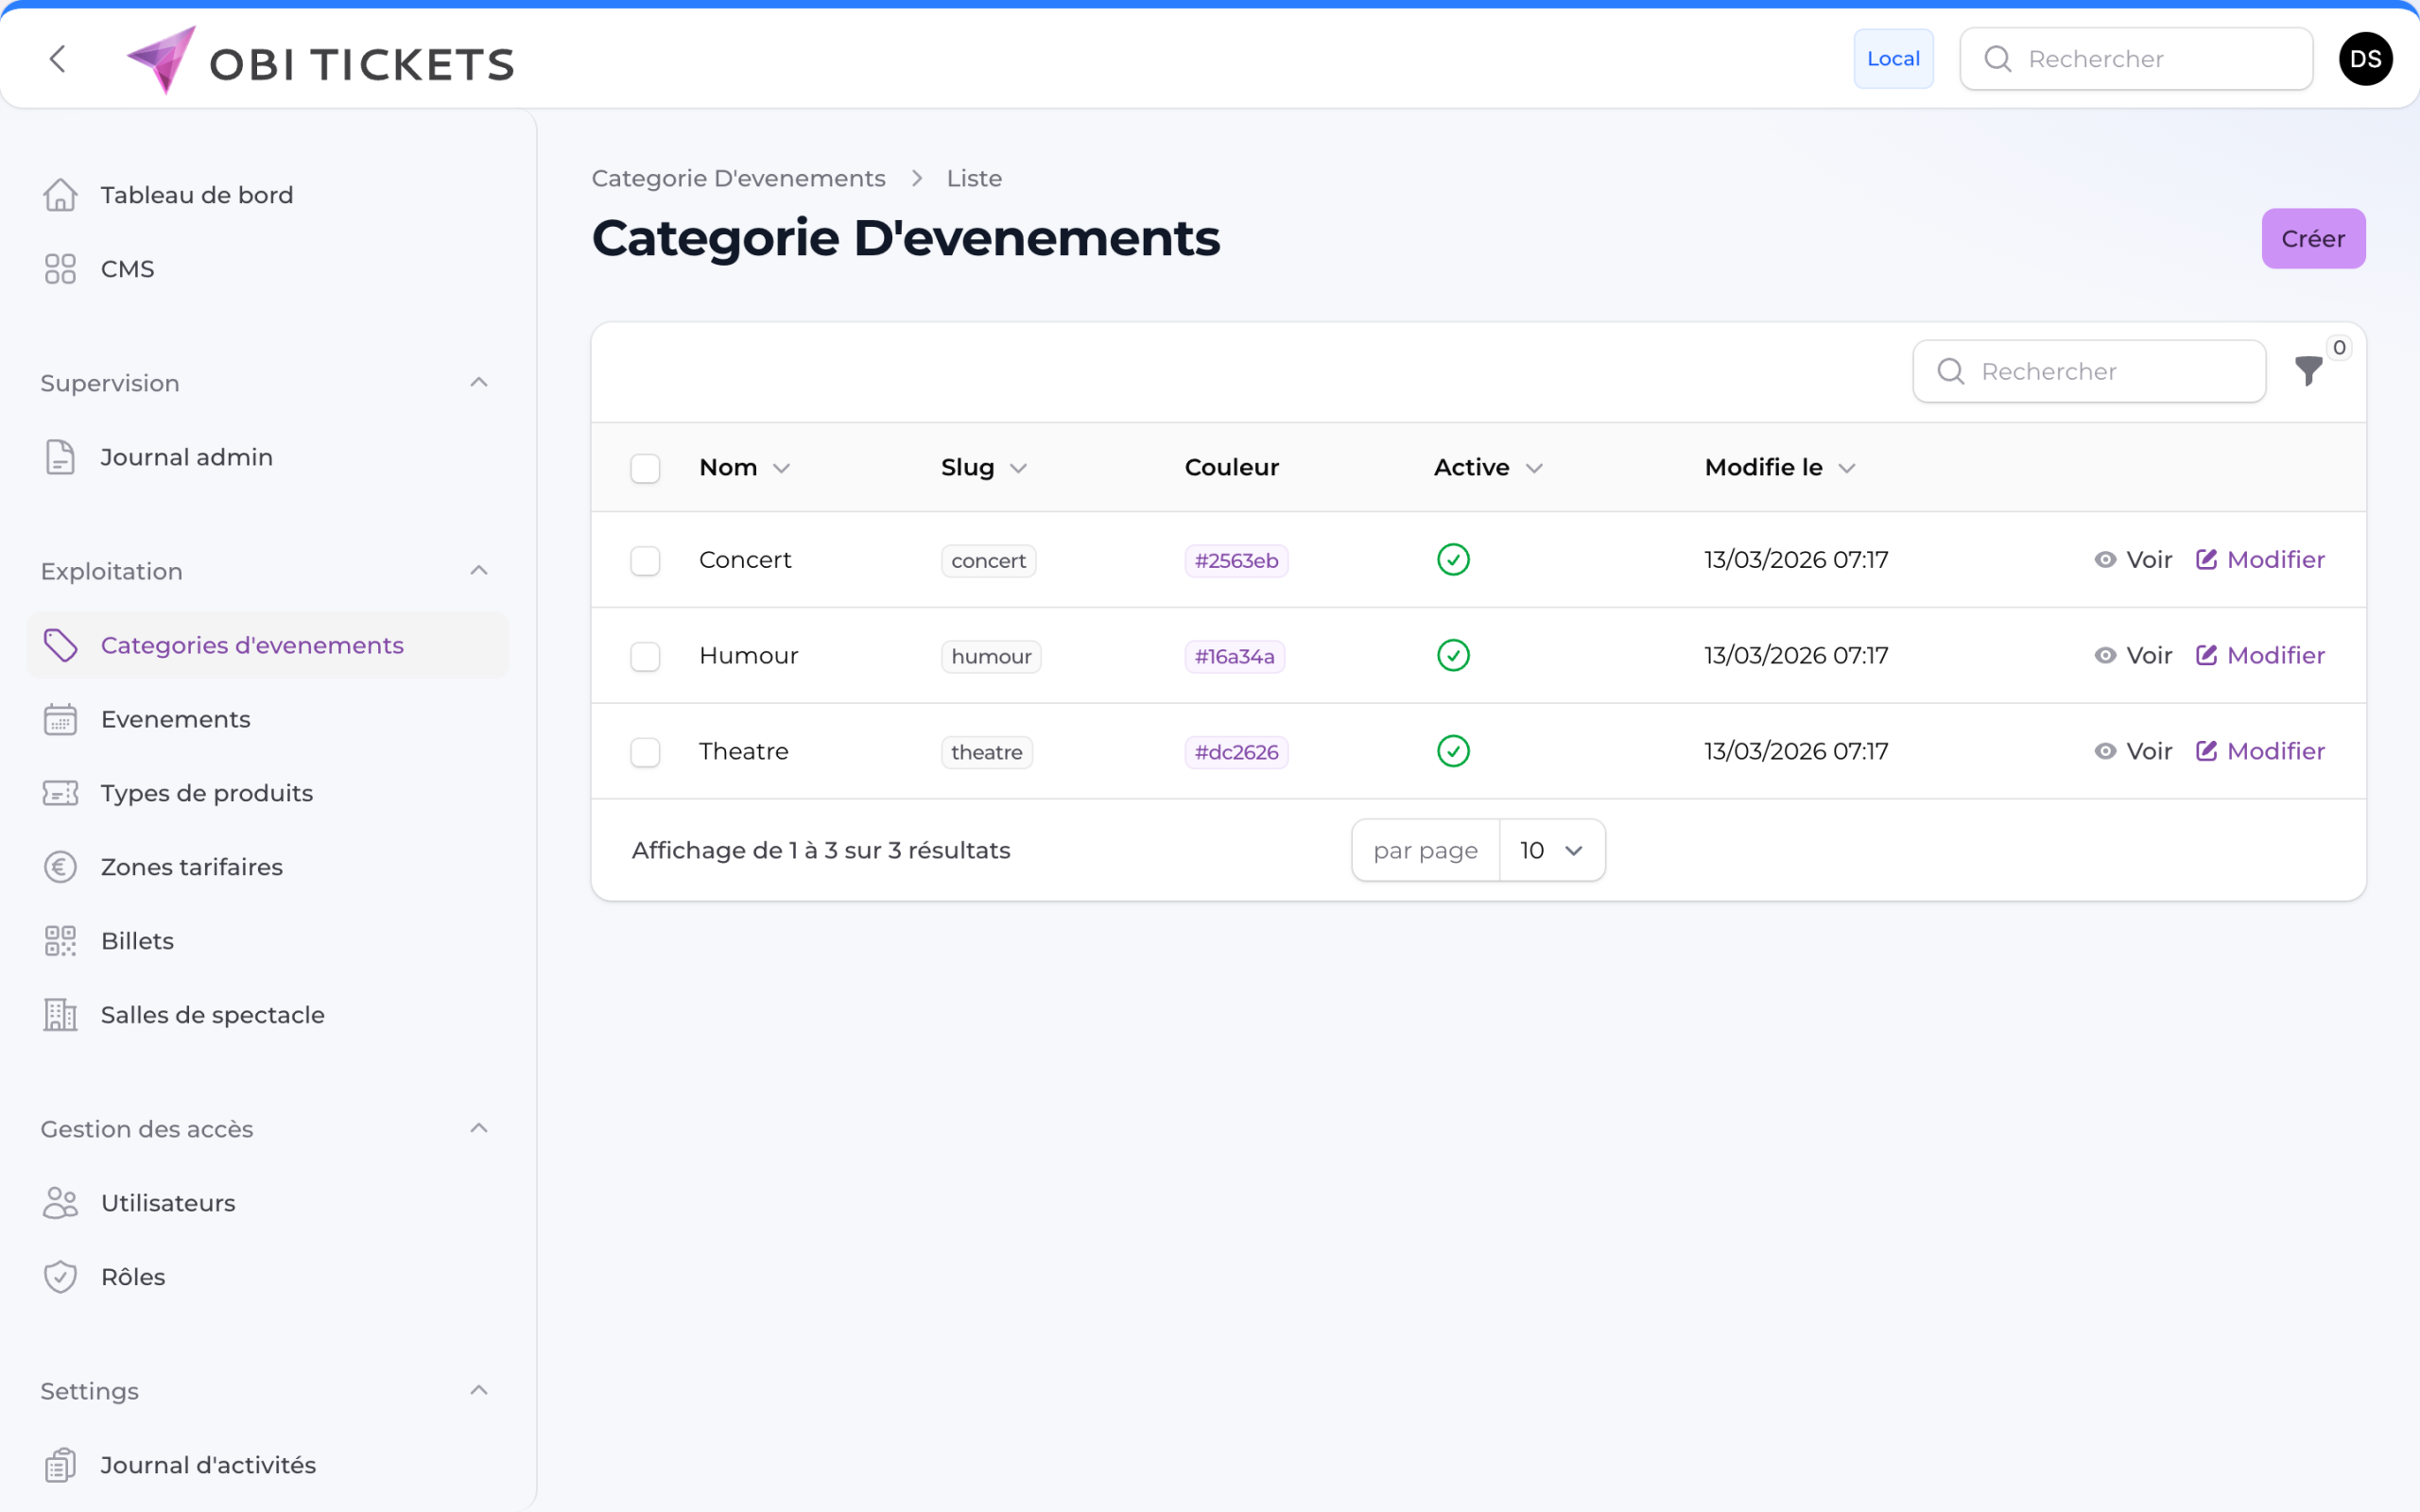Screen dimensions: 2420x1512
Task: Open the filter funnel icon
Action: coord(2308,371)
